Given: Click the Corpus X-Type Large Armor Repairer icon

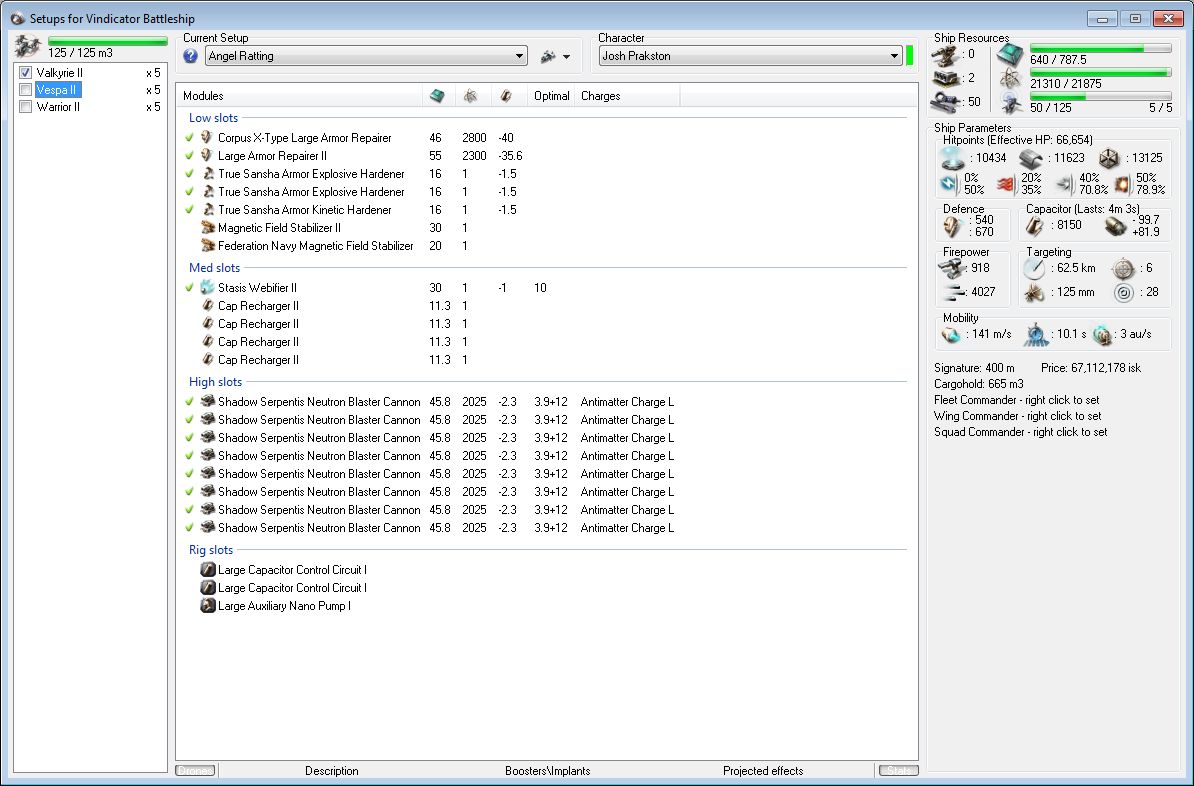Looking at the screenshot, I should [208, 138].
